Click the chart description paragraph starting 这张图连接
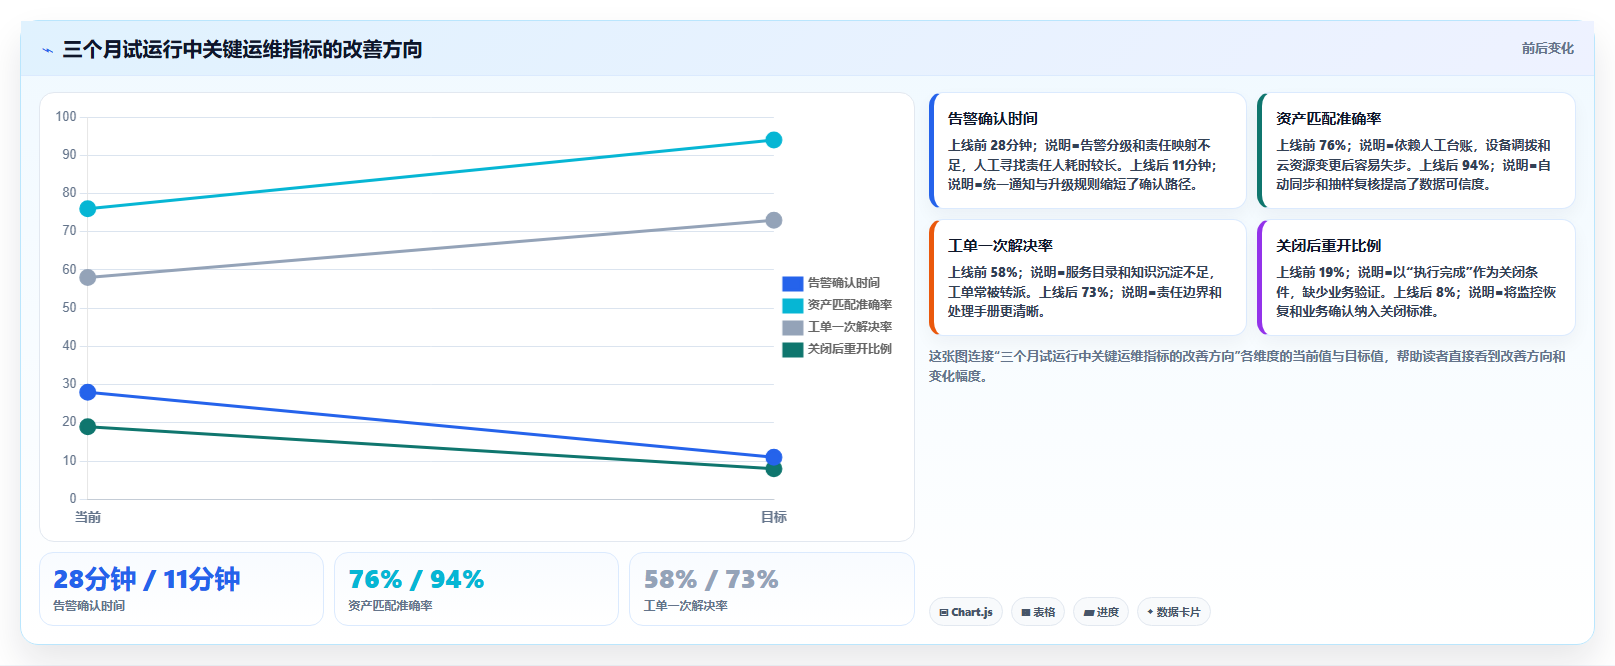Screen dimensions: 1615x666 point(1247,366)
